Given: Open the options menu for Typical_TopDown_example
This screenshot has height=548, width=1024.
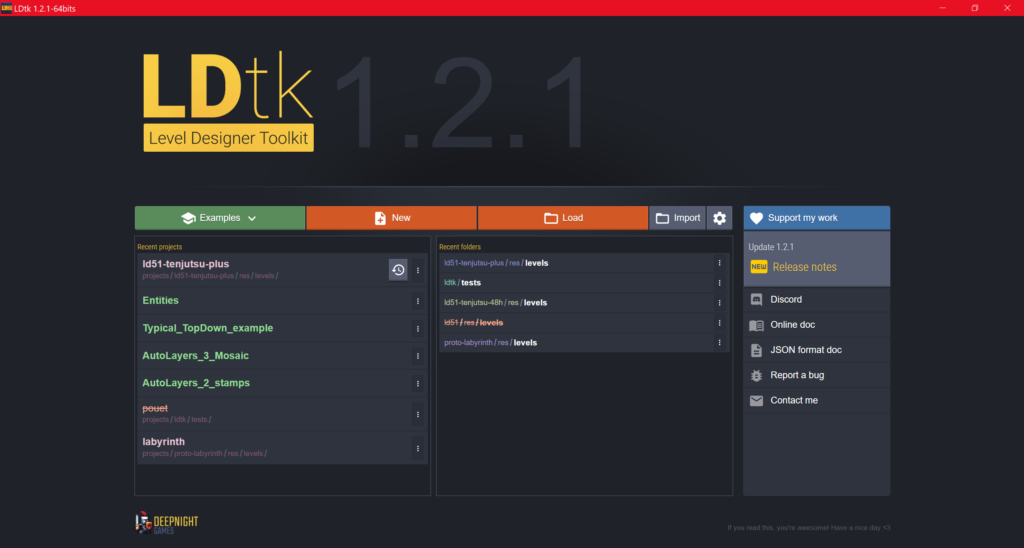Looking at the screenshot, I should point(418,329).
